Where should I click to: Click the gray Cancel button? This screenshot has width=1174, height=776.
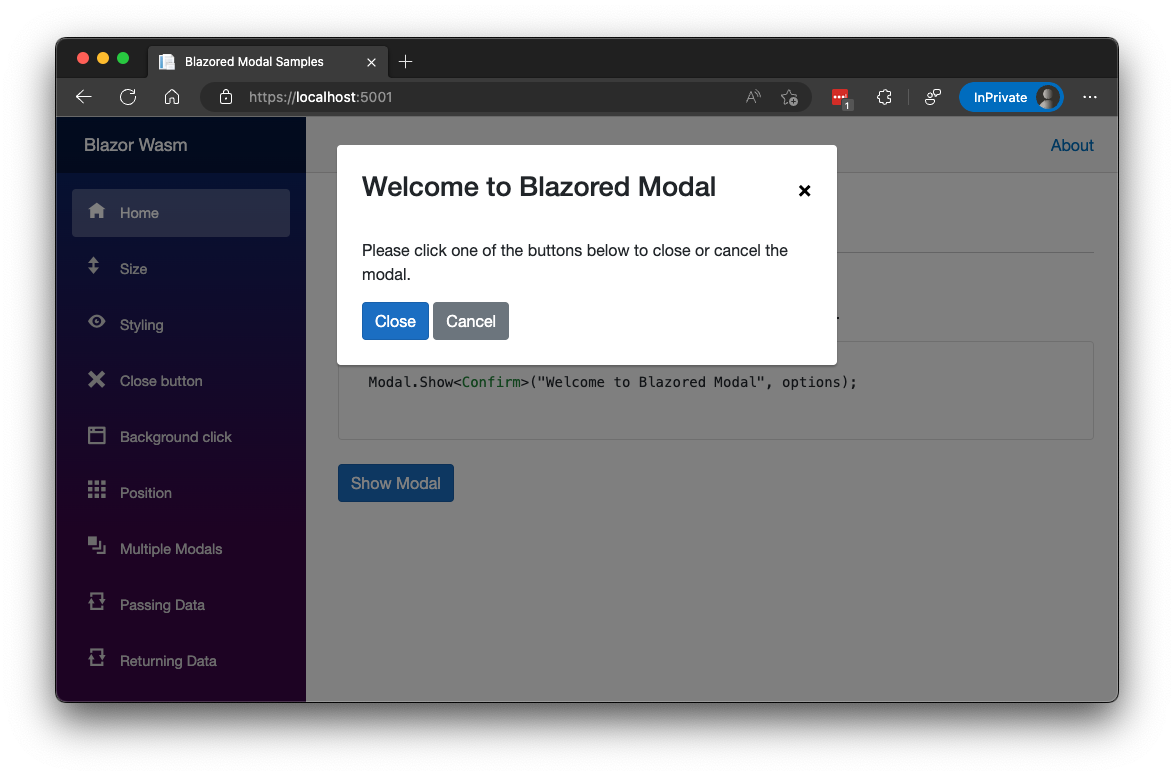point(471,321)
